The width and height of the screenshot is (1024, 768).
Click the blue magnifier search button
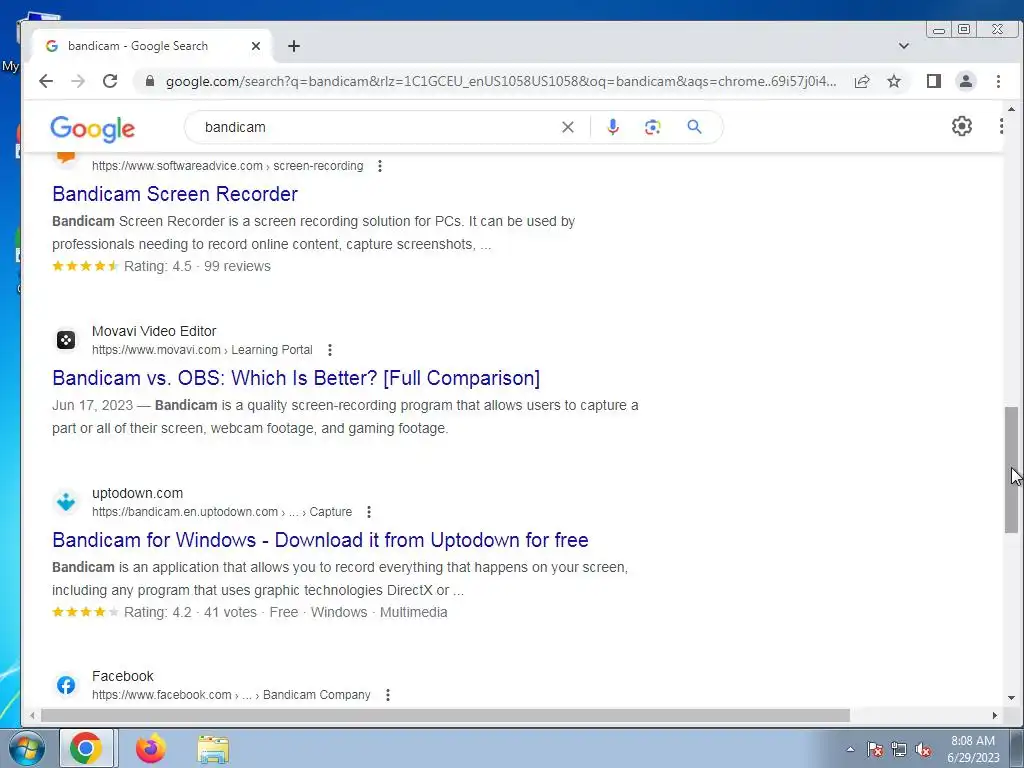[694, 127]
